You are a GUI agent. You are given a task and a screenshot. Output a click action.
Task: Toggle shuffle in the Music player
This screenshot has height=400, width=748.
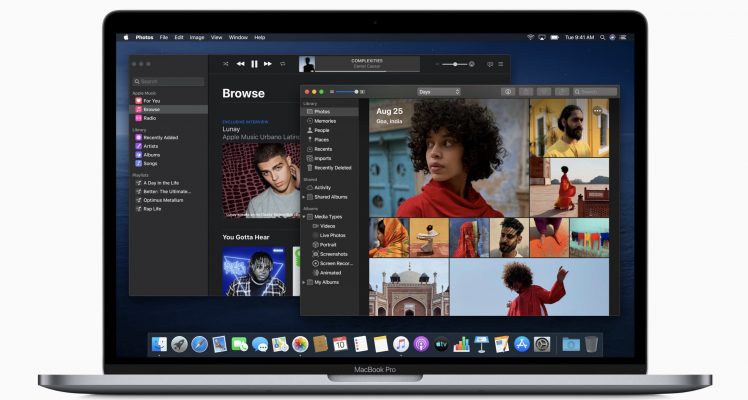226,64
